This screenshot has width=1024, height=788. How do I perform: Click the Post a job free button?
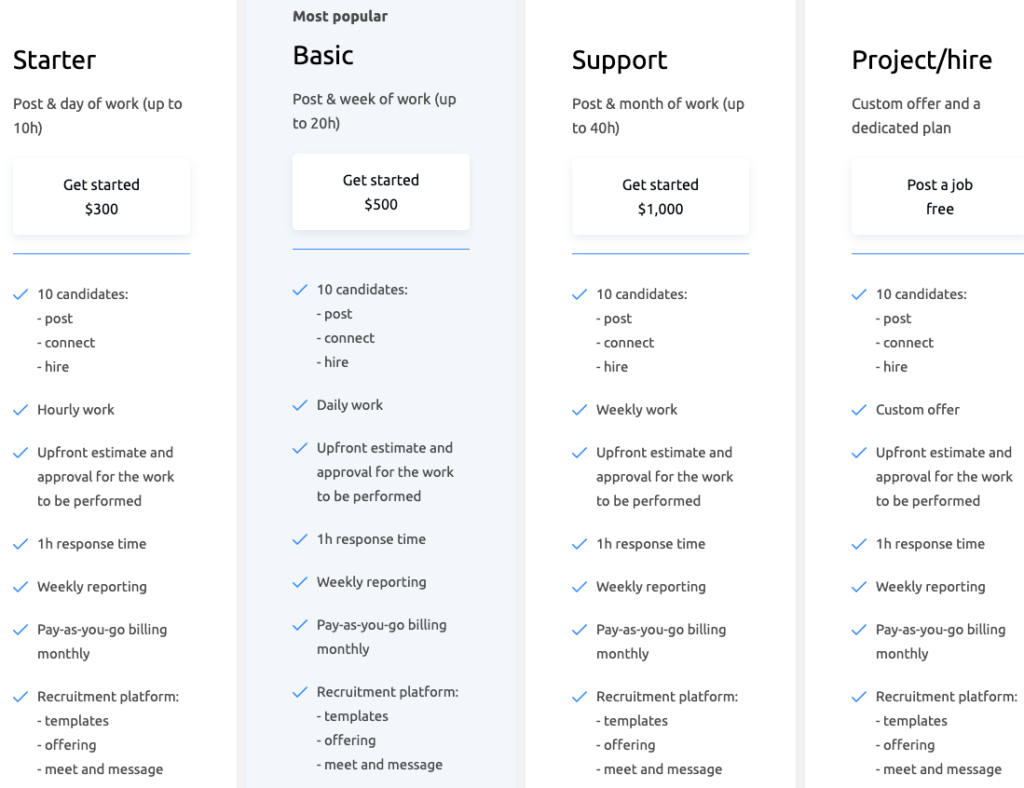[939, 197]
